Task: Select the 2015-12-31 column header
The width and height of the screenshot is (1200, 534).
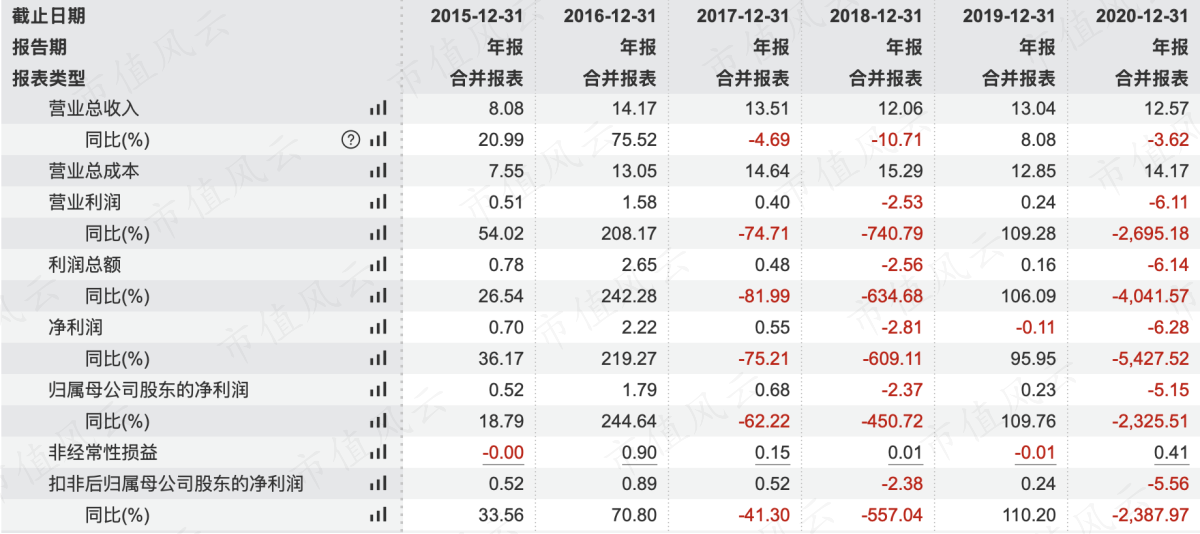Action: (477, 16)
